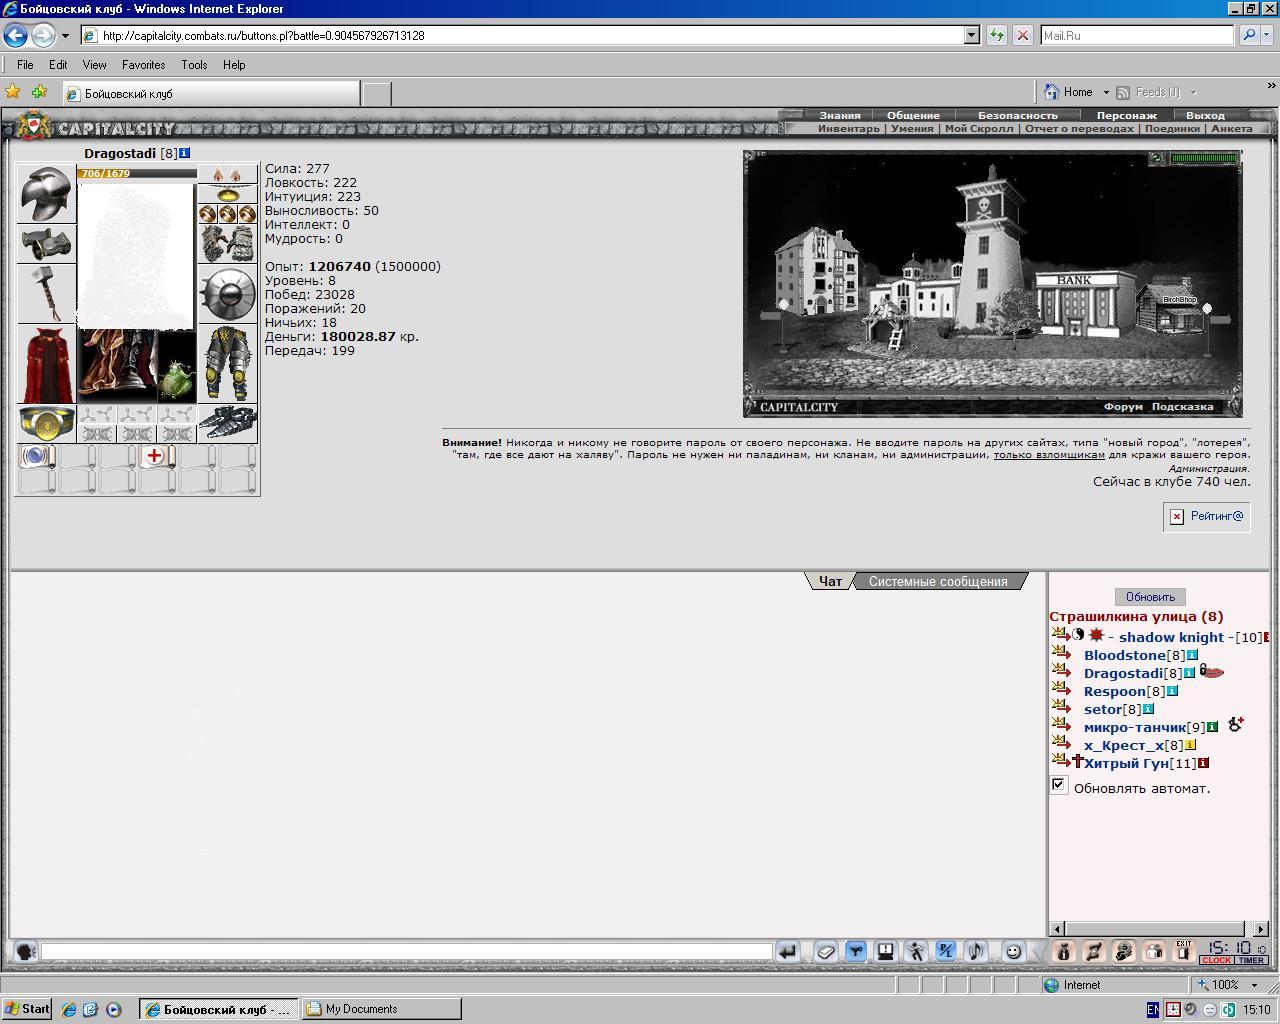Open the address bar dropdown arrow
Screen dimensions: 1280x1024
[971, 35]
